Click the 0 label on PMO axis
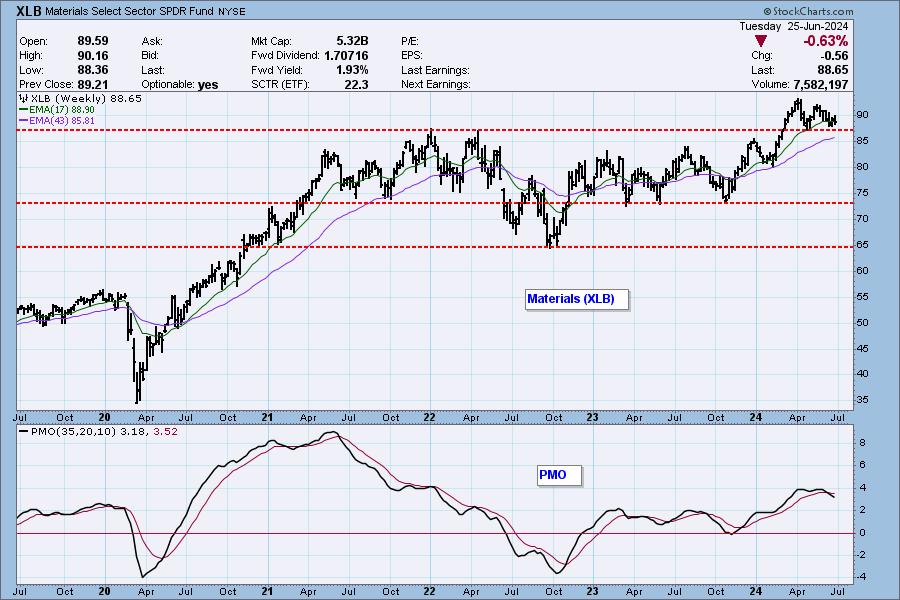Viewport: 900px width, 600px height. (x=862, y=533)
